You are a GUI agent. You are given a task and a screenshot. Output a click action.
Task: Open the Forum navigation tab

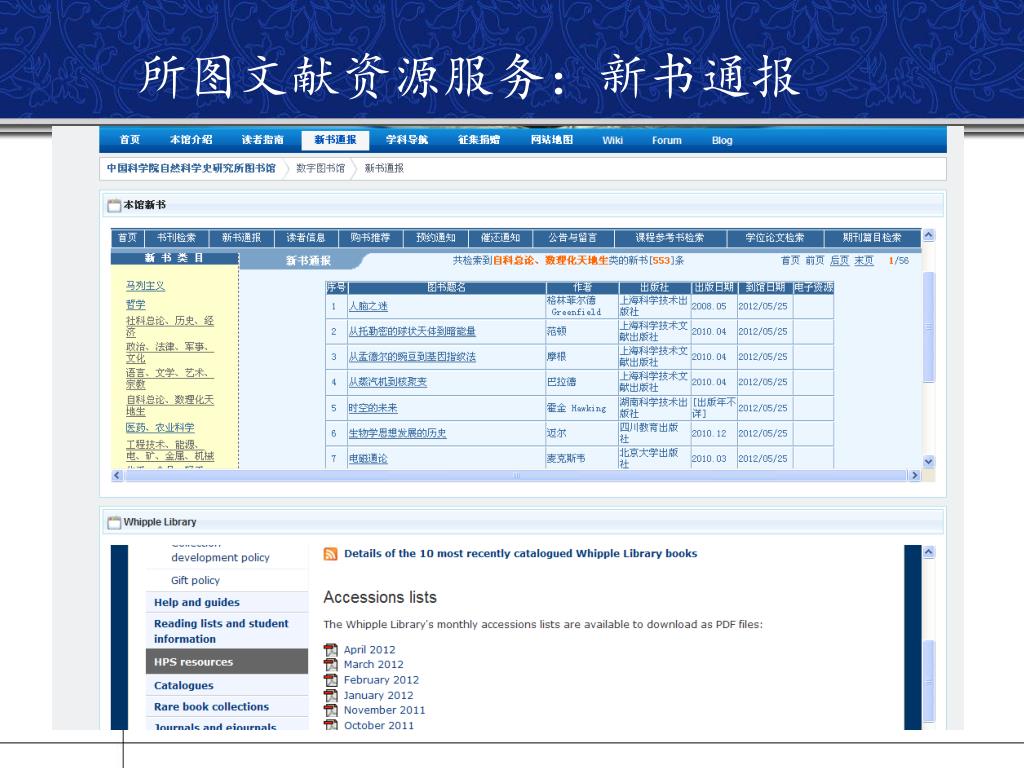pyautogui.click(x=667, y=140)
